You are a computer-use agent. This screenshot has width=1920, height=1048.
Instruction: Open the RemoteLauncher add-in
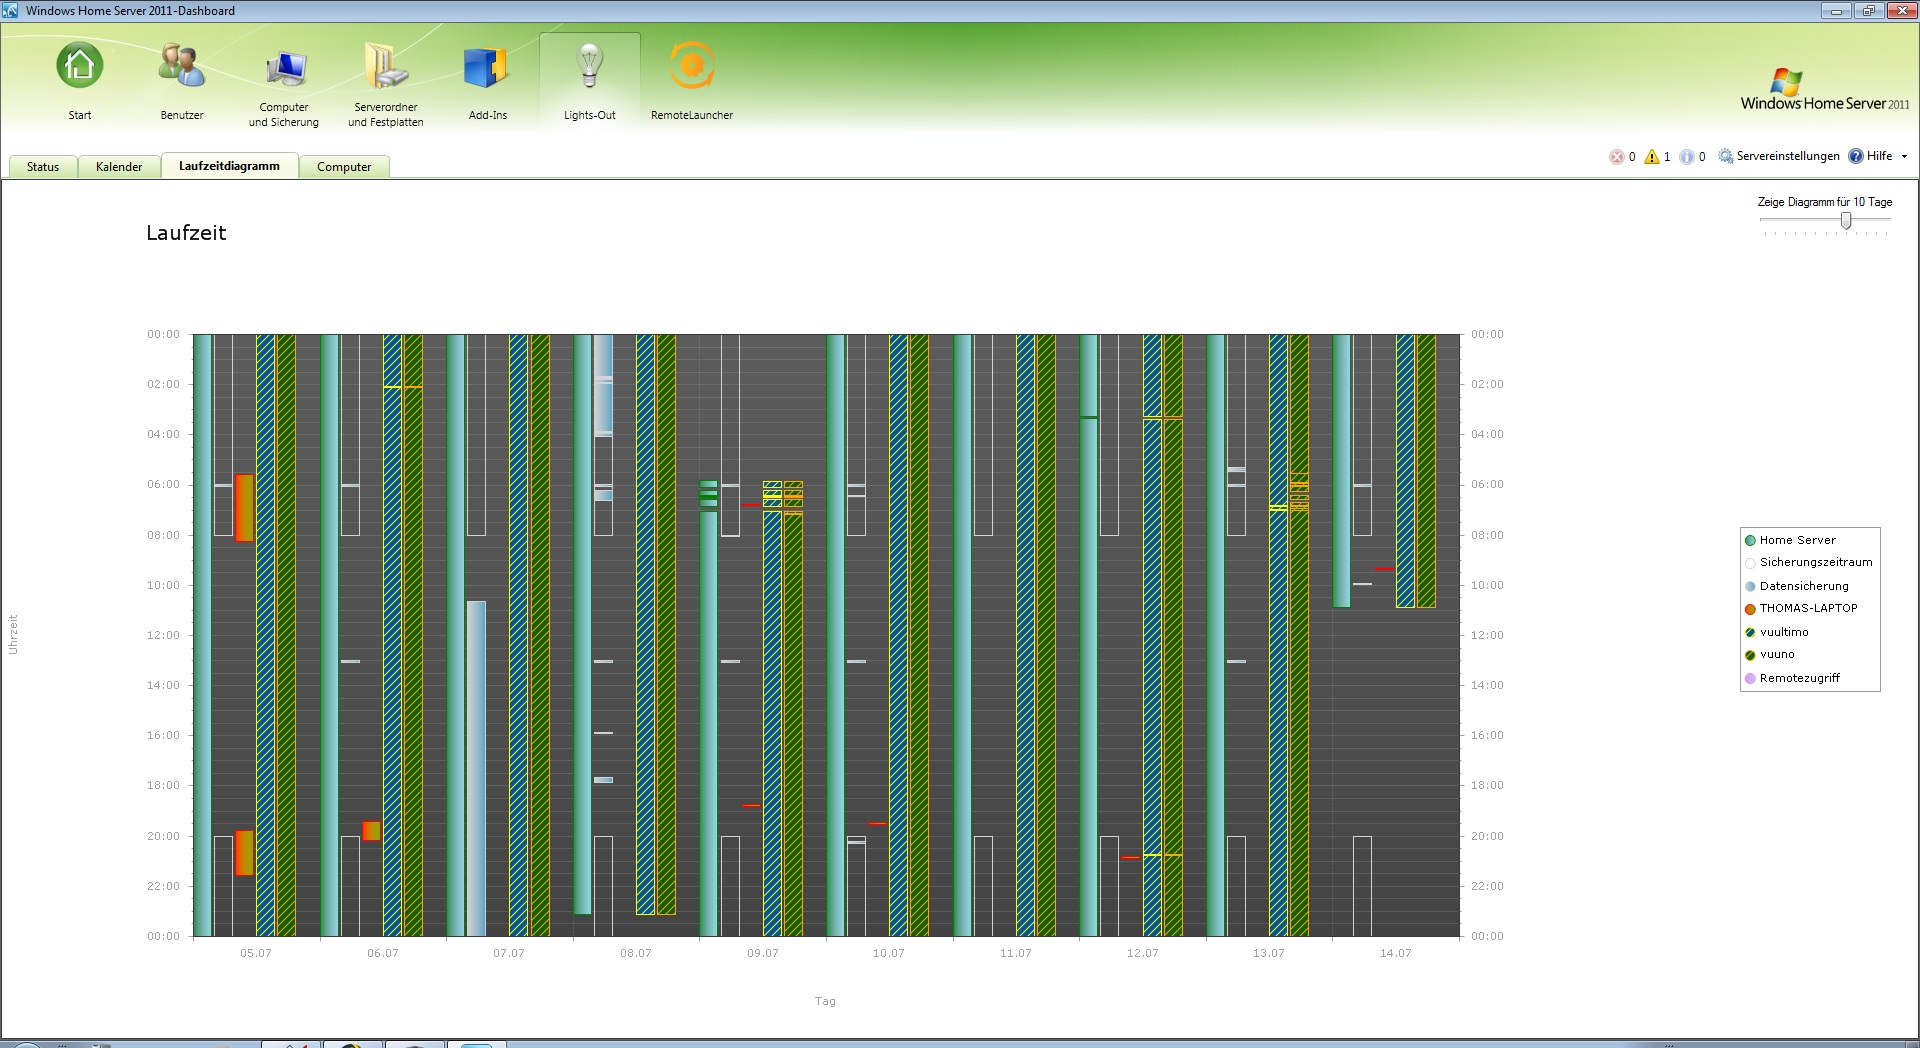(x=692, y=67)
